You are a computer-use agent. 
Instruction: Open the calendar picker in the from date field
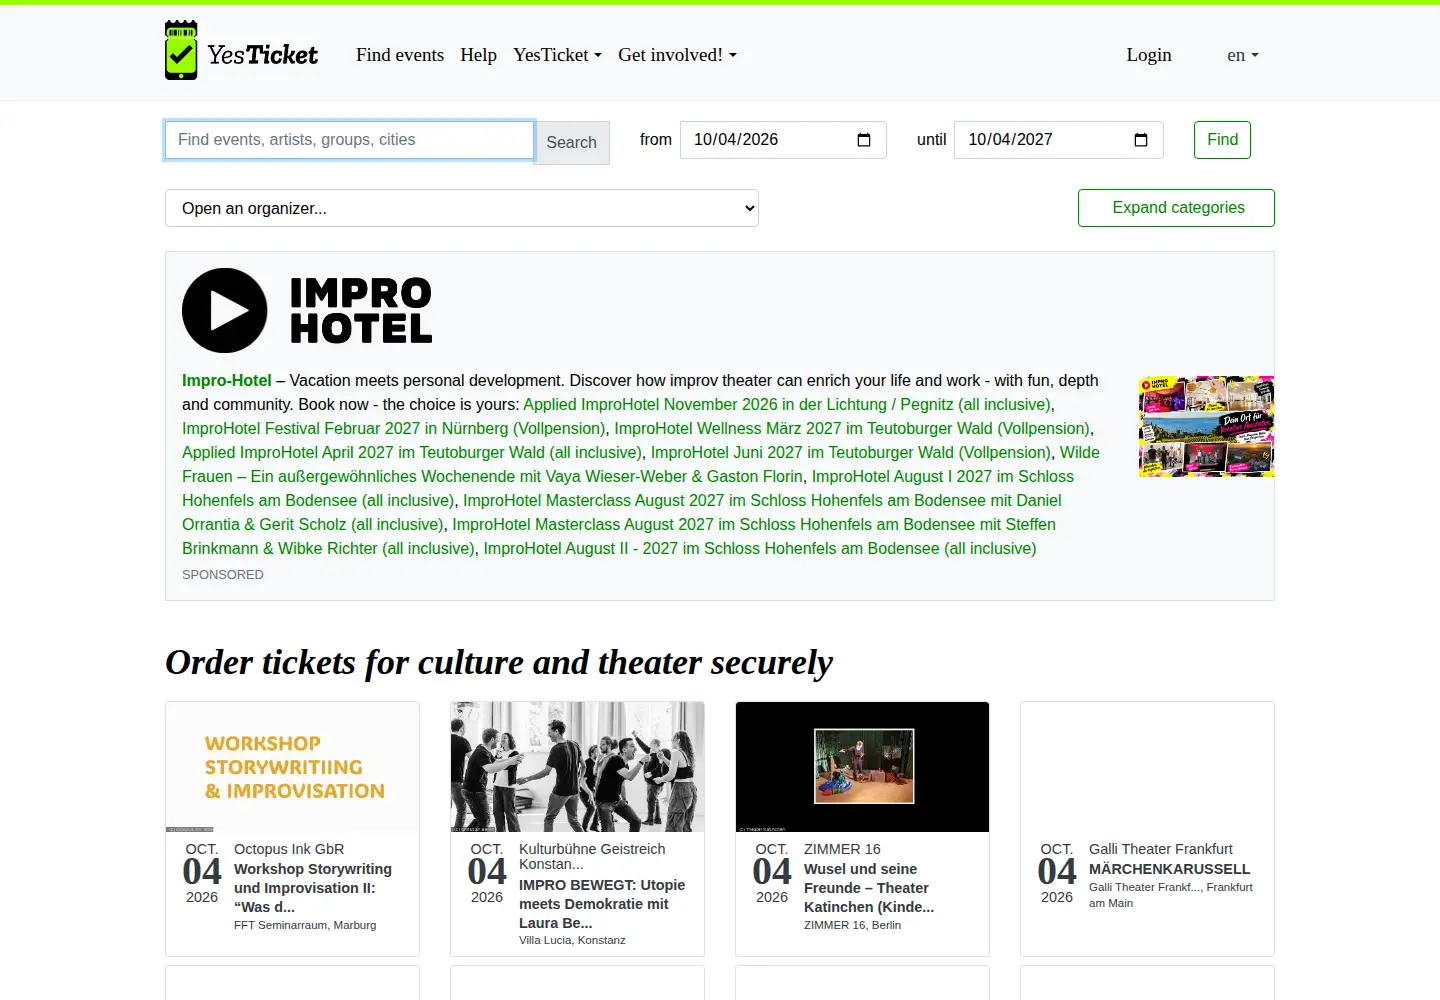(864, 140)
